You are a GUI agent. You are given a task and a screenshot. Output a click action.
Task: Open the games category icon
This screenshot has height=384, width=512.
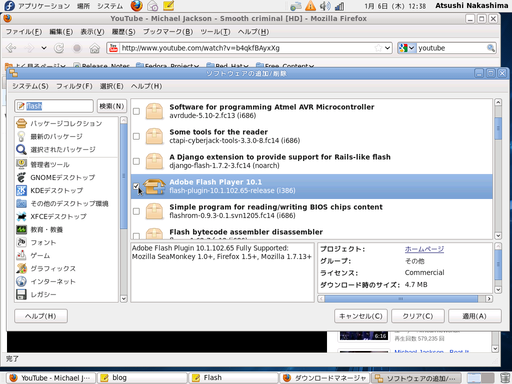click(x=21, y=255)
